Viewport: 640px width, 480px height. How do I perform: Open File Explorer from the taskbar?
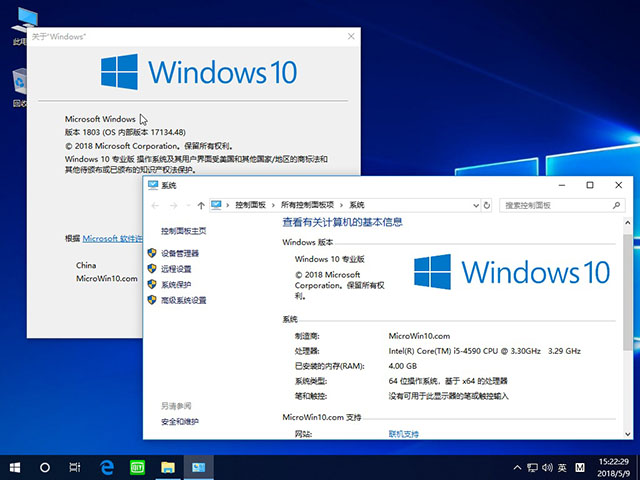pos(168,467)
